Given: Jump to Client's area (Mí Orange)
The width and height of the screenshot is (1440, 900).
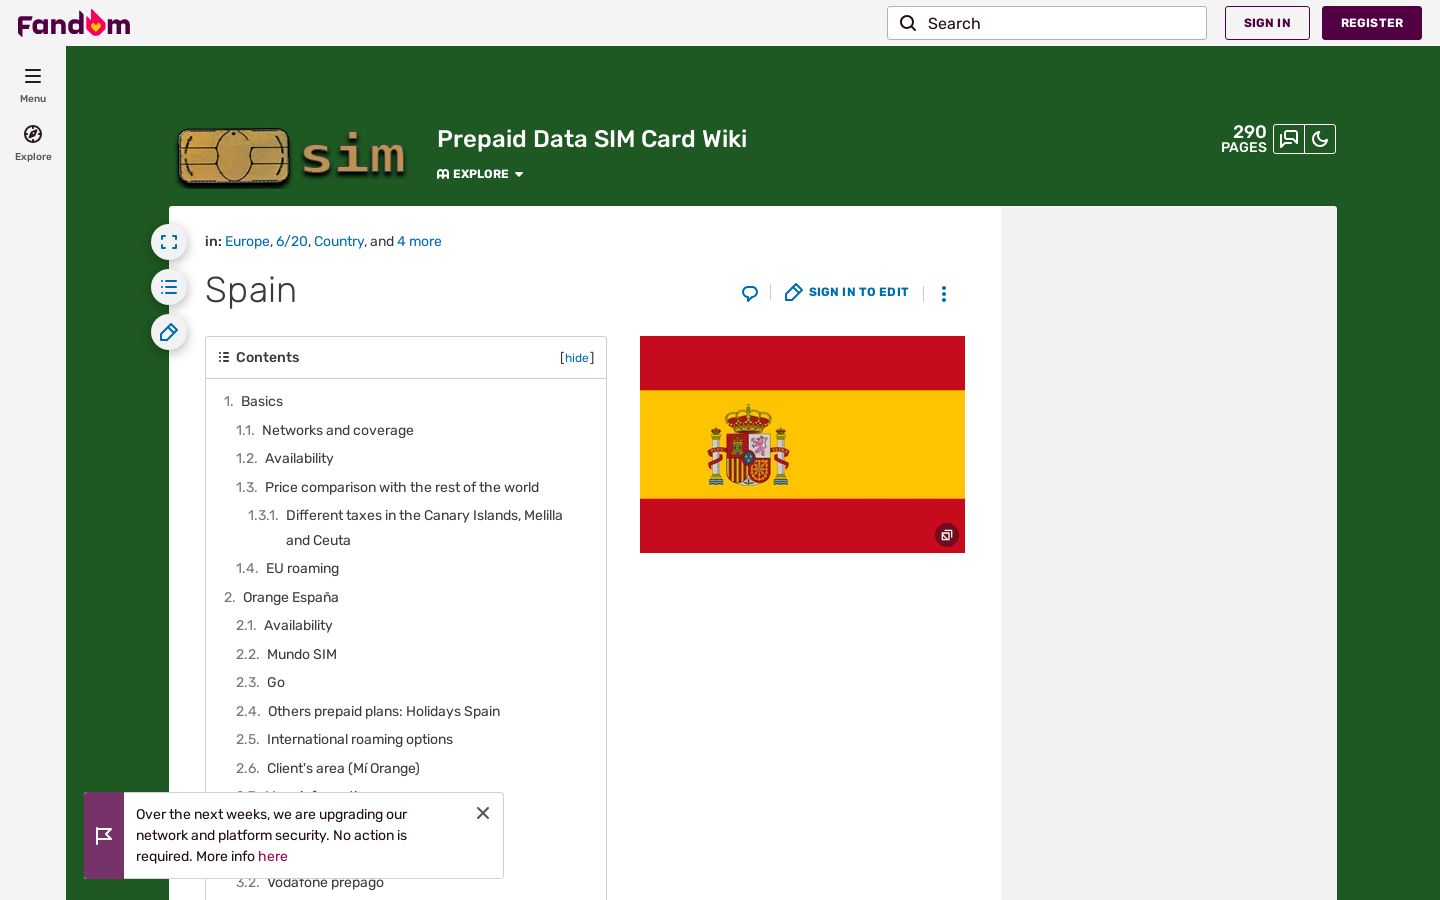Looking at the screenshot, I should pyautogui.click(x=343, y=768).
